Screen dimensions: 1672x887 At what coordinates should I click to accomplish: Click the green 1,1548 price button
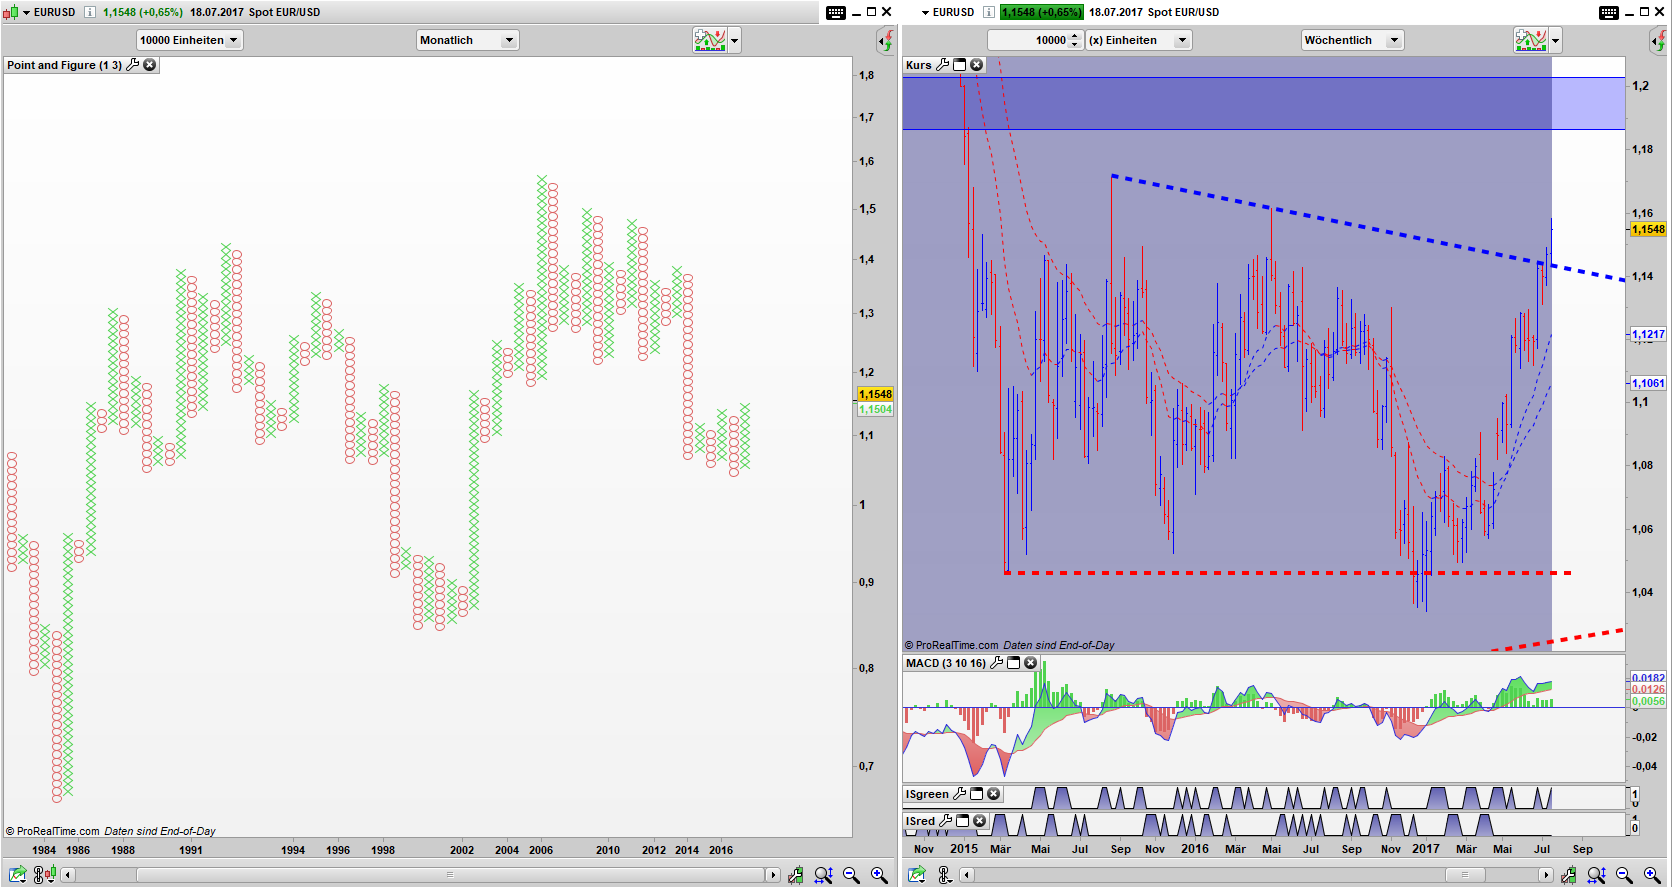(1041, 12)
